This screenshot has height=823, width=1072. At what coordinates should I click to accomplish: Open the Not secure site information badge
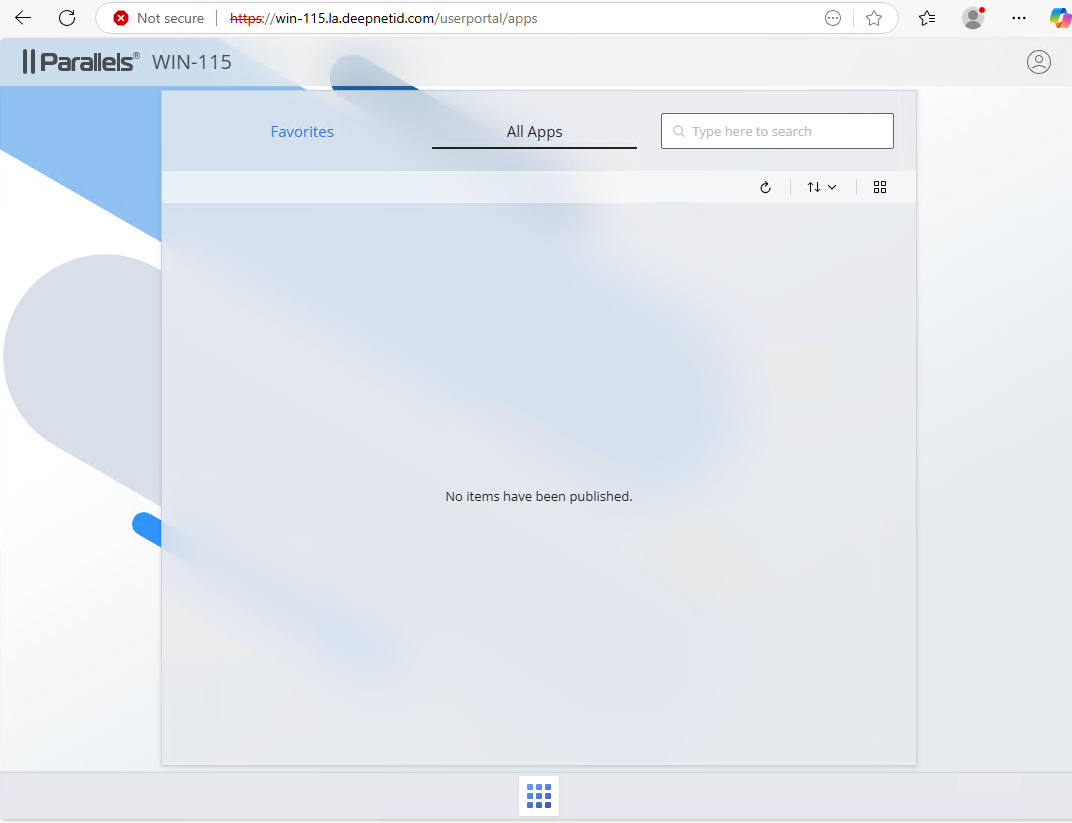(159, 18)
